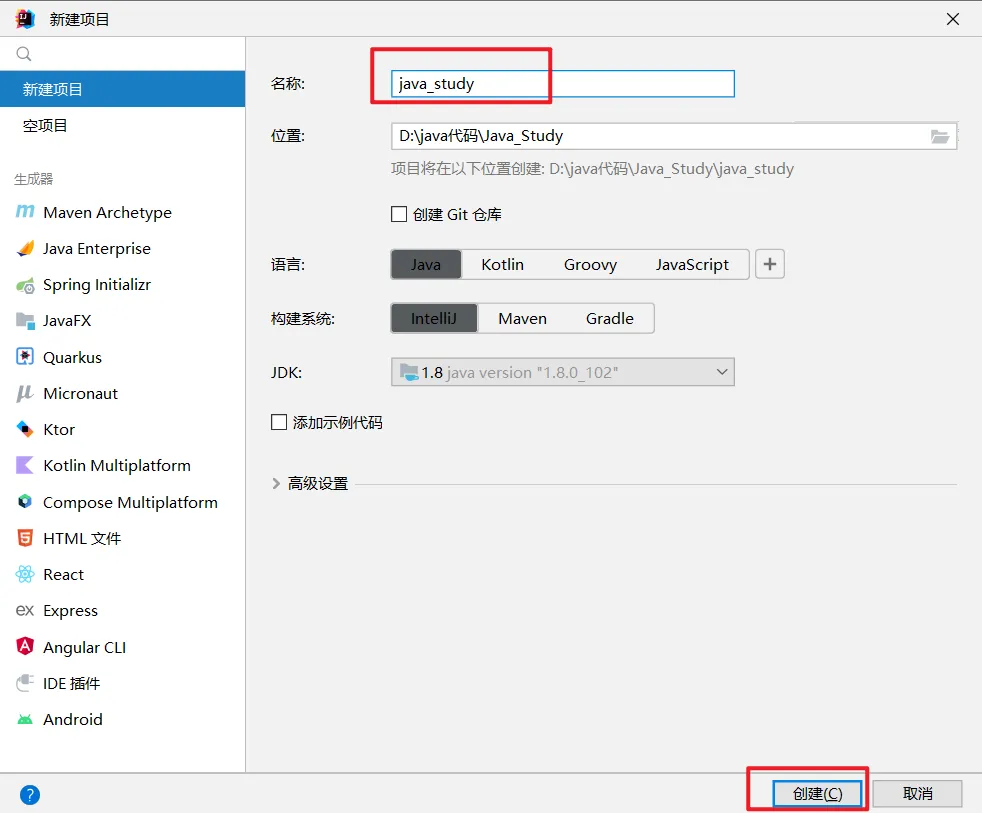Choose IntelliJ build system

(x=434, y=318)
